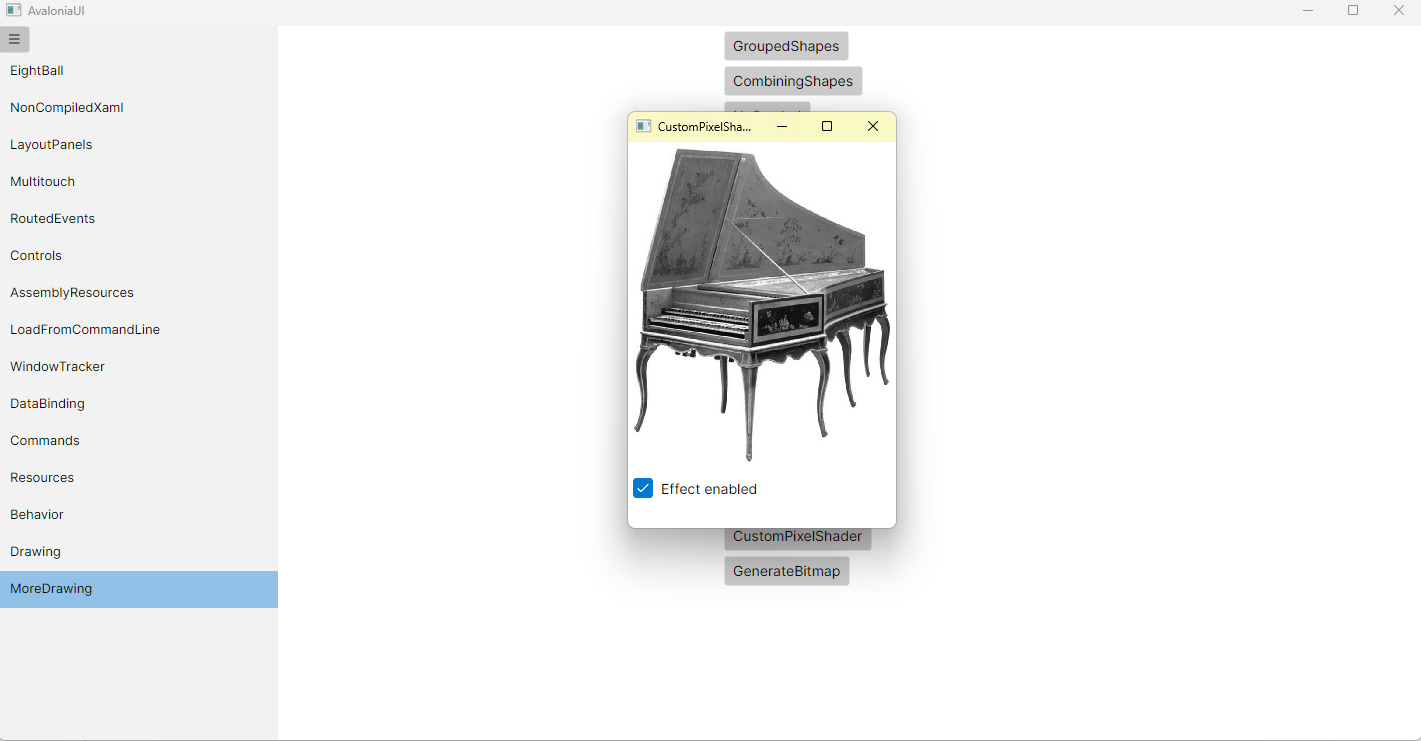Select the Multitouch sidebar item

[139, 182]
